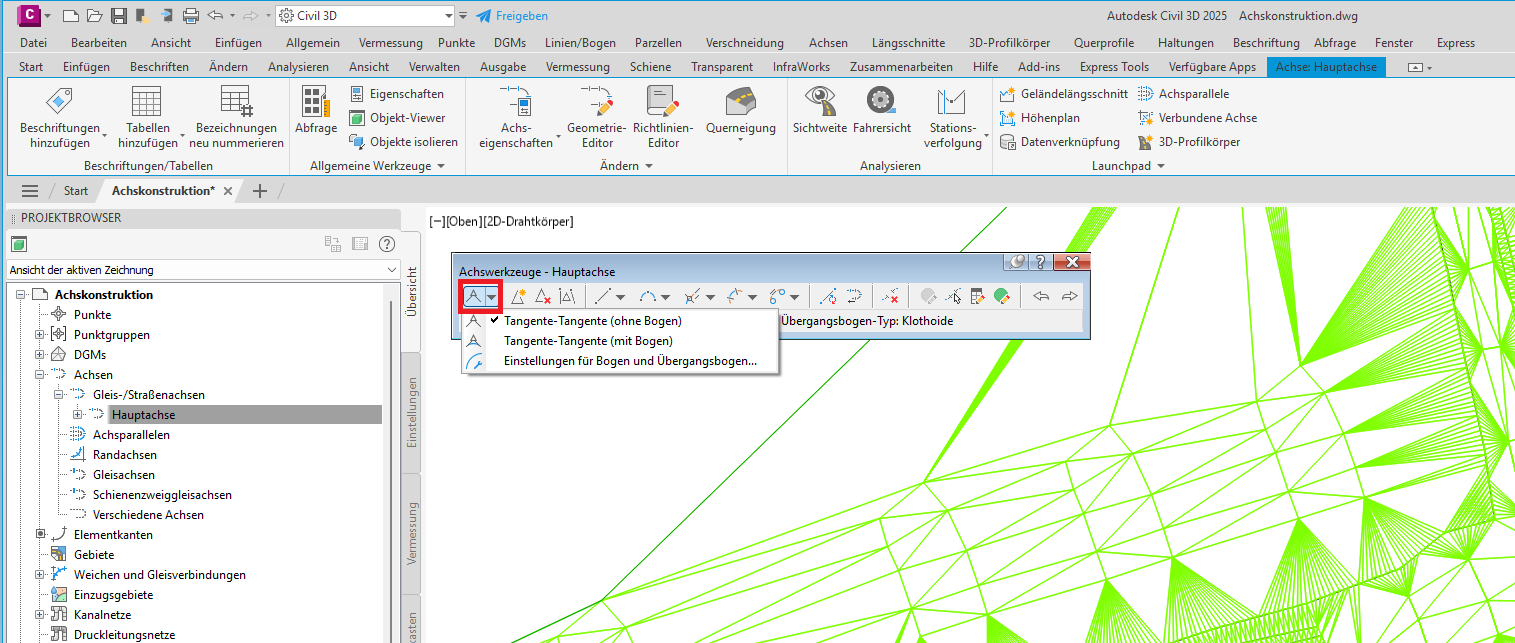Click the insert tangent intersection point icon
1515x643 pixels.
(518, 296)
